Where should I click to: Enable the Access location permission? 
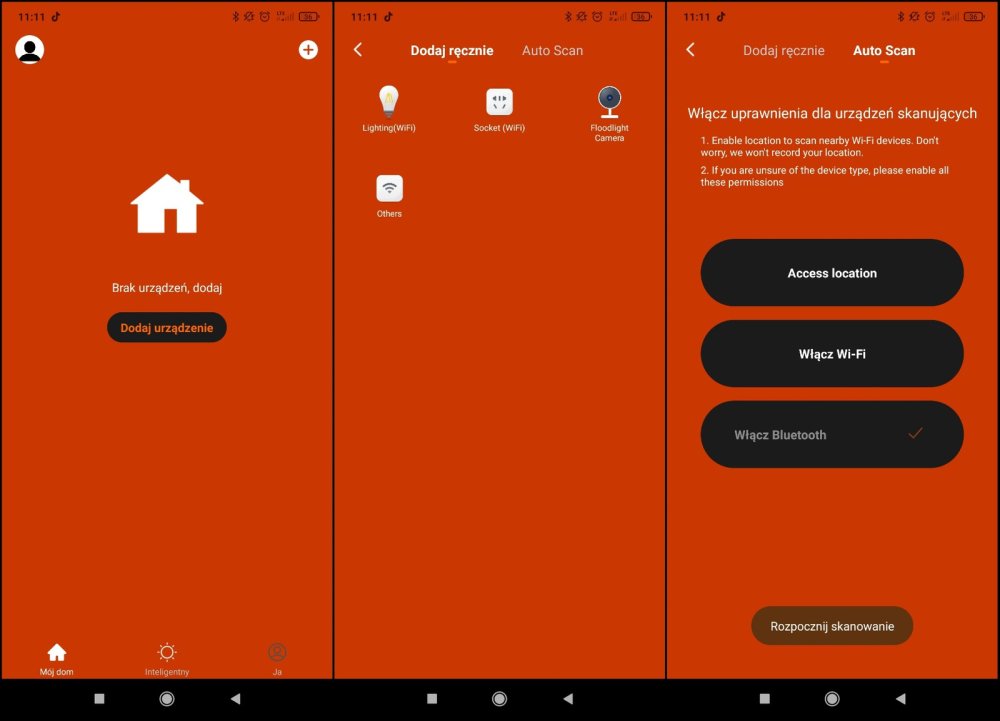[832, 273]
